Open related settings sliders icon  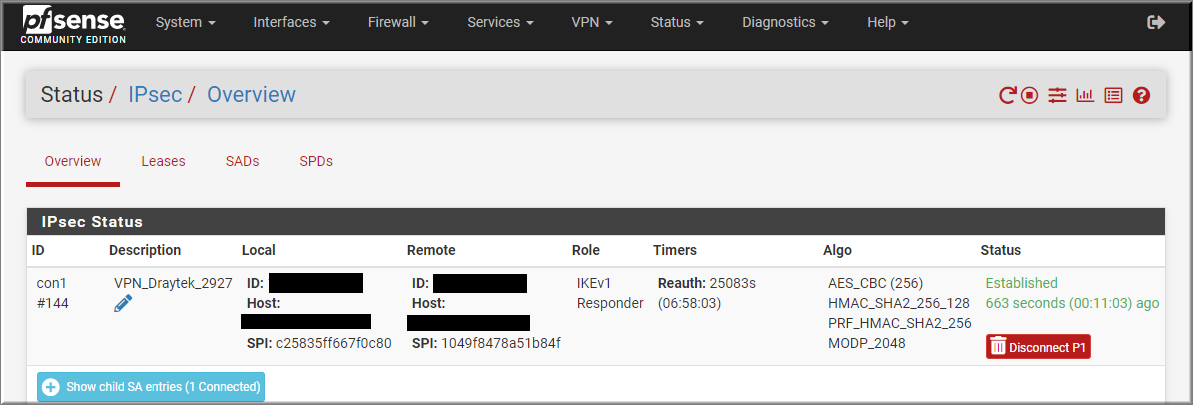point(1057,95)
